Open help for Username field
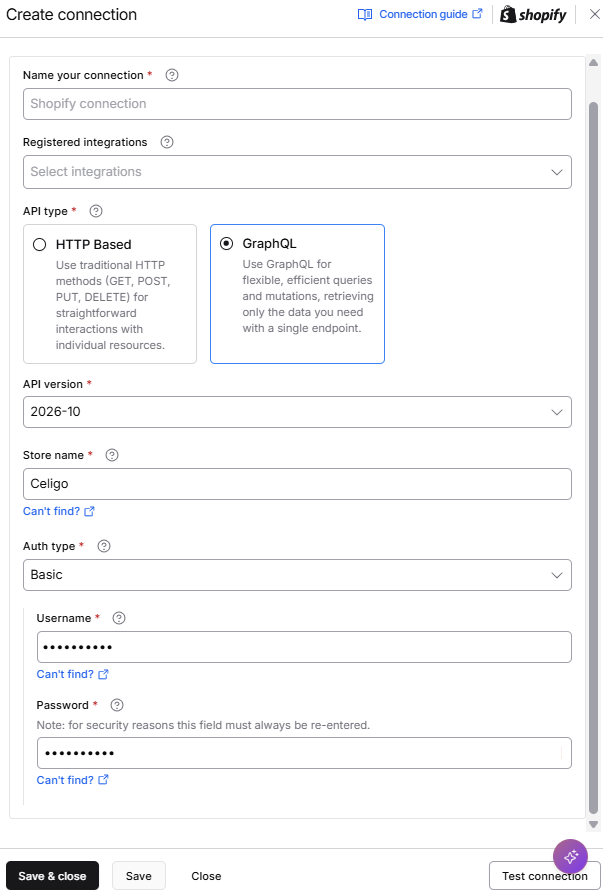This screenshot has width=603, height=895. click(x=119, y=618)
